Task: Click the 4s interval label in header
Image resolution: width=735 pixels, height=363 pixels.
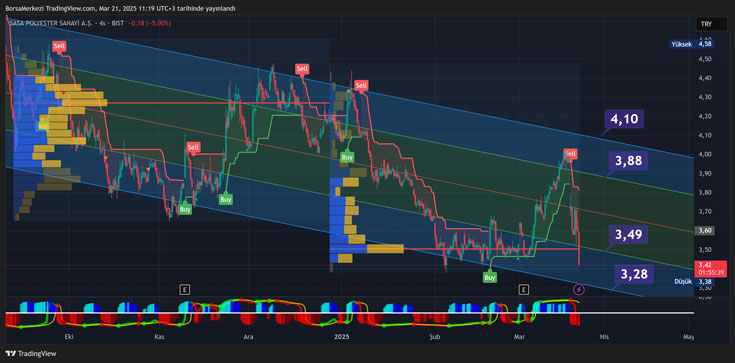Action: 102,23
